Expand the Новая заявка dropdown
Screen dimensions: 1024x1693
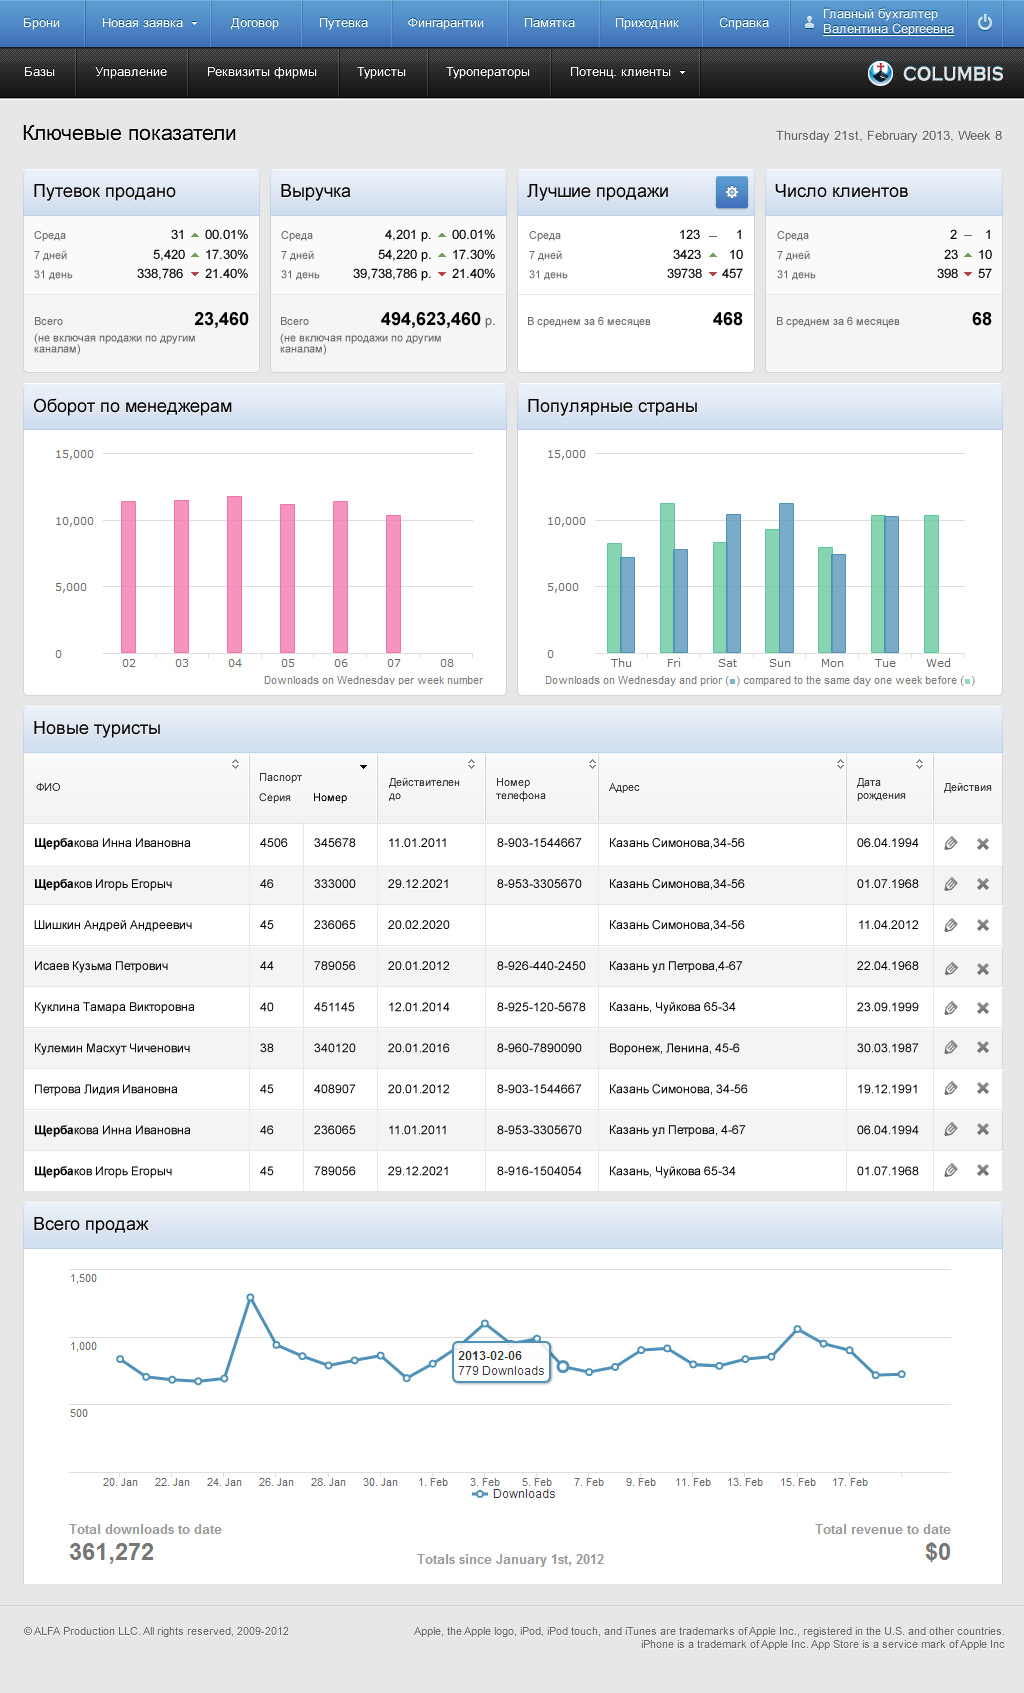[x=149, y=23]
